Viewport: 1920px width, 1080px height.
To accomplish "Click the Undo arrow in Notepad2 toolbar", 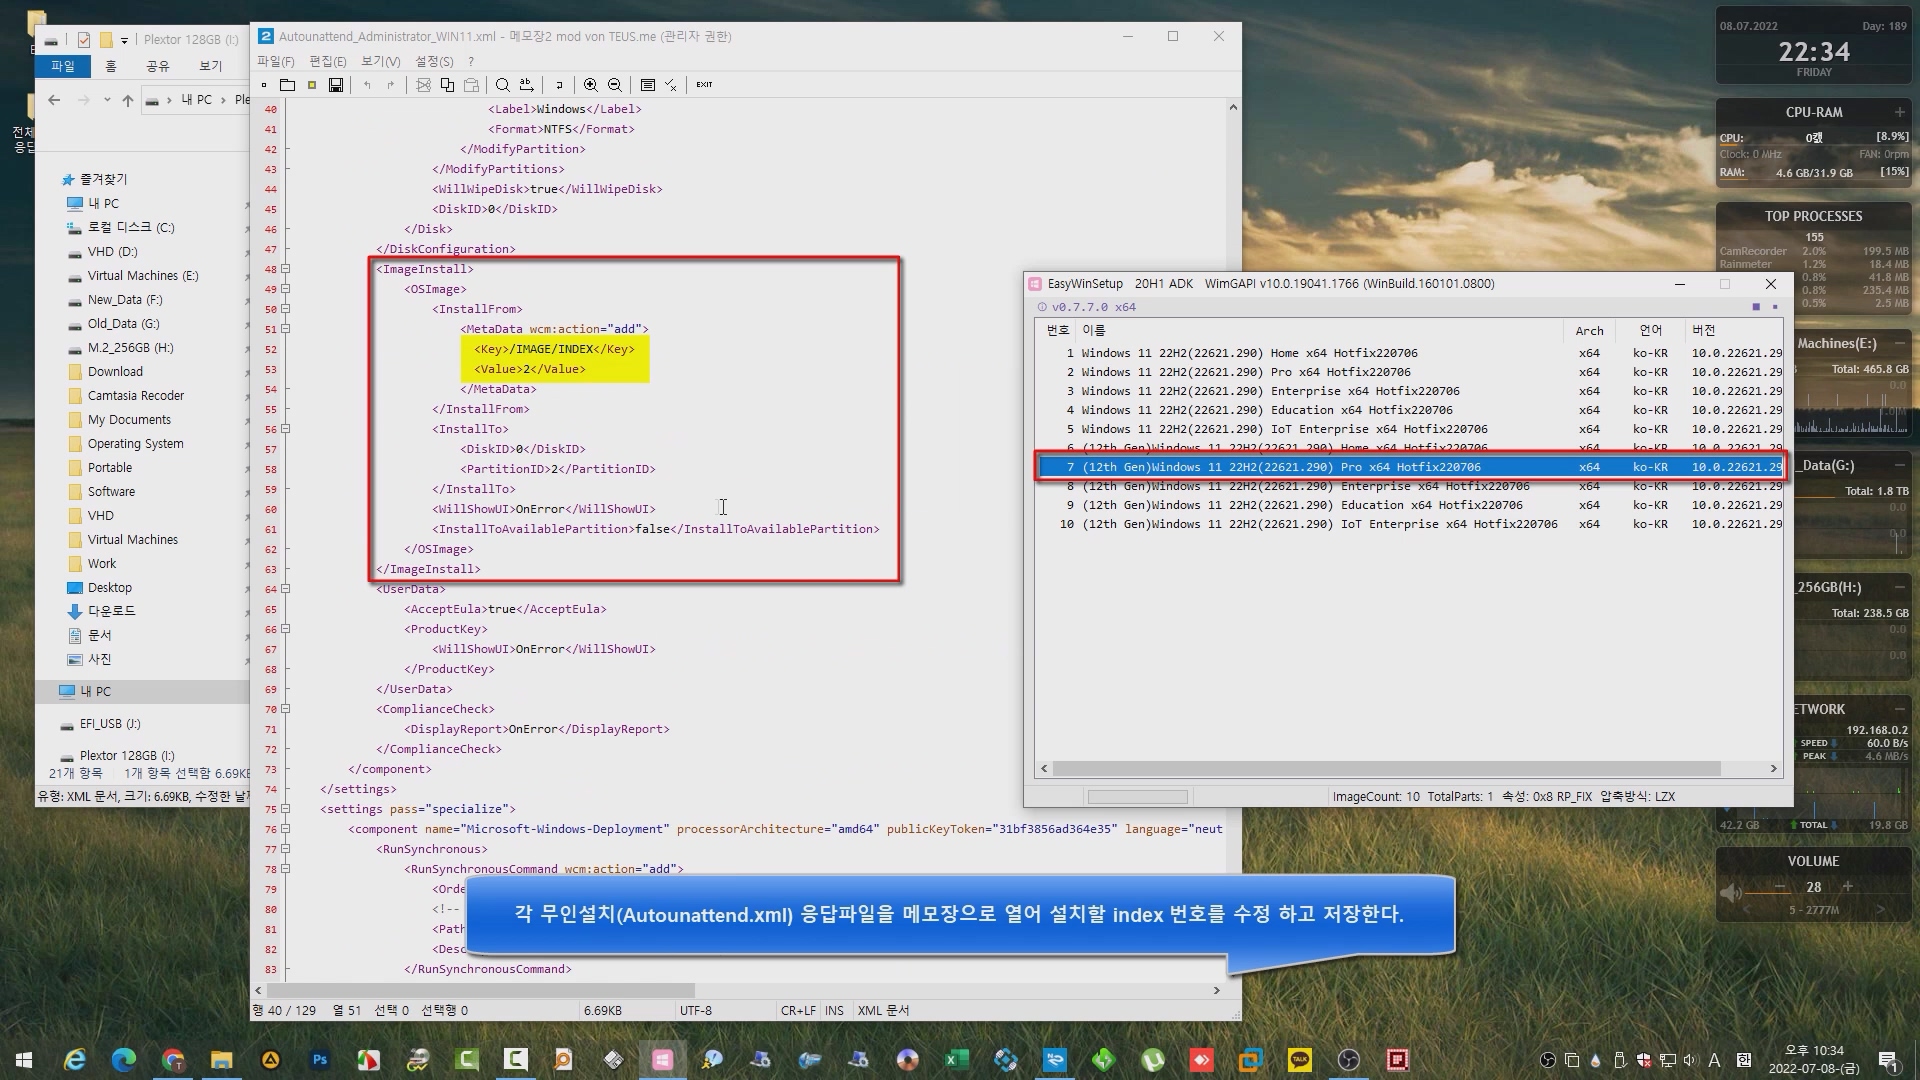I will click(367, 85).
